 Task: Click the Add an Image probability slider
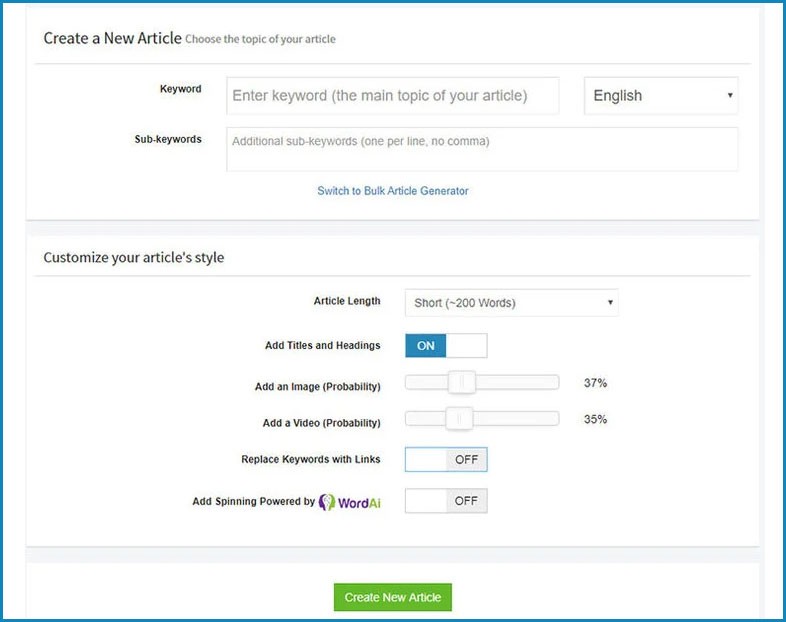tap(482, 382)
